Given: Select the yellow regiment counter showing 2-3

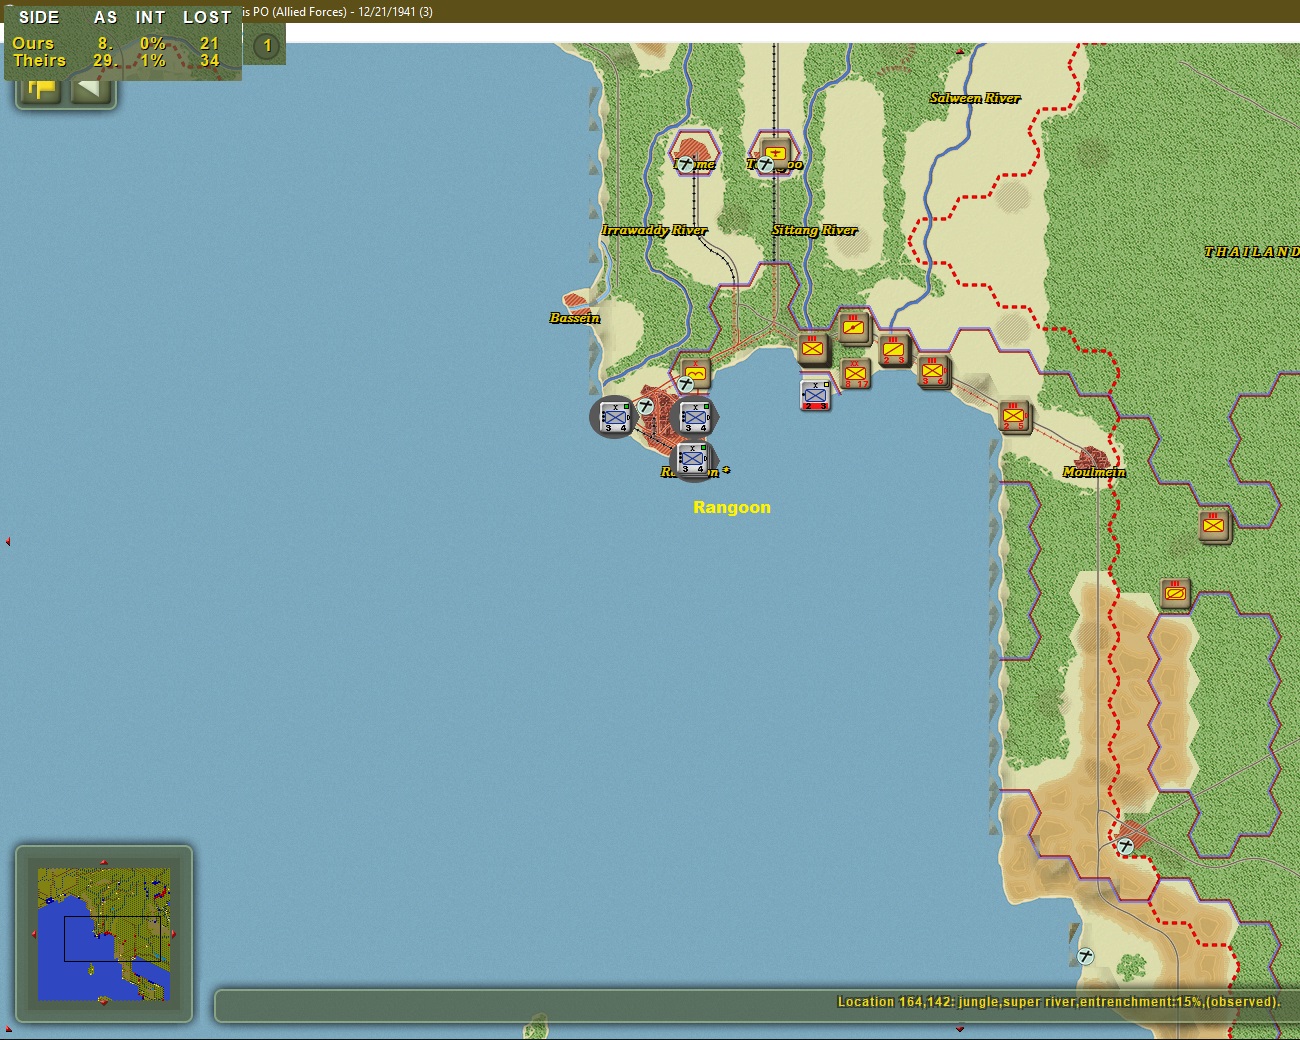Looking at the screenshot, I should click(893, 350).
